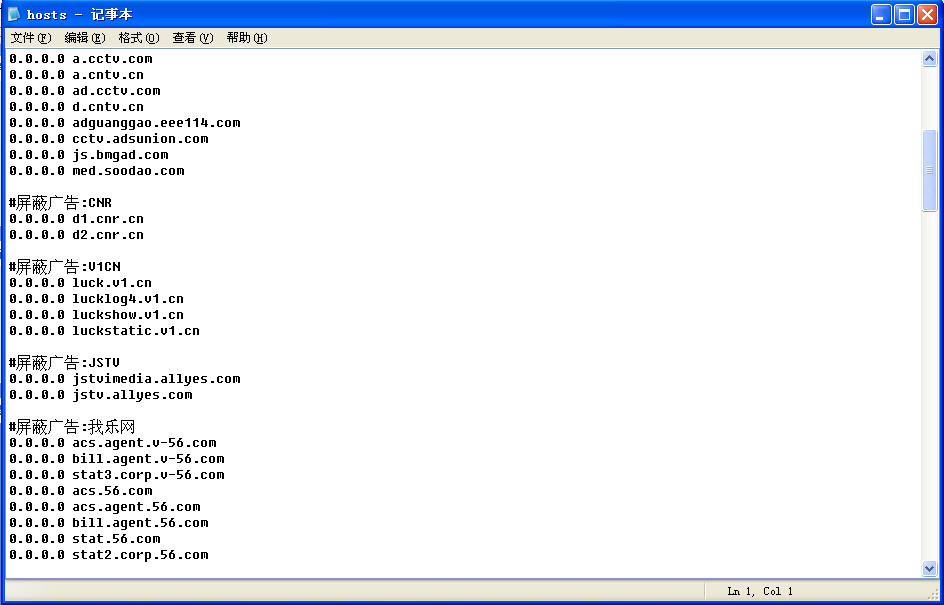Image resolution: width=944 pixels, height=605 pixels.
Task: Click the comment #屏蔽广告:V1CN
Action: [x=64, y=267]
